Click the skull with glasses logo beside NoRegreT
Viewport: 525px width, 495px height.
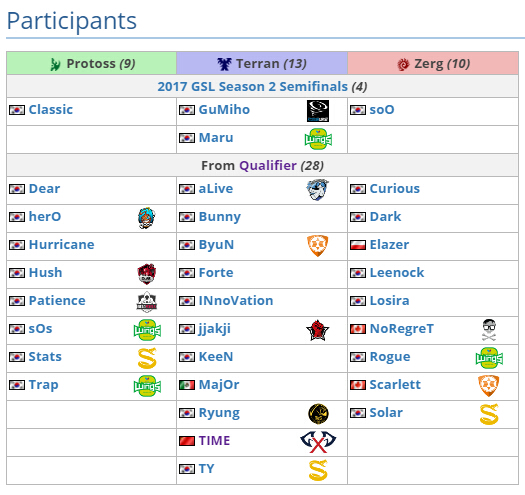(x=489, y=330)
